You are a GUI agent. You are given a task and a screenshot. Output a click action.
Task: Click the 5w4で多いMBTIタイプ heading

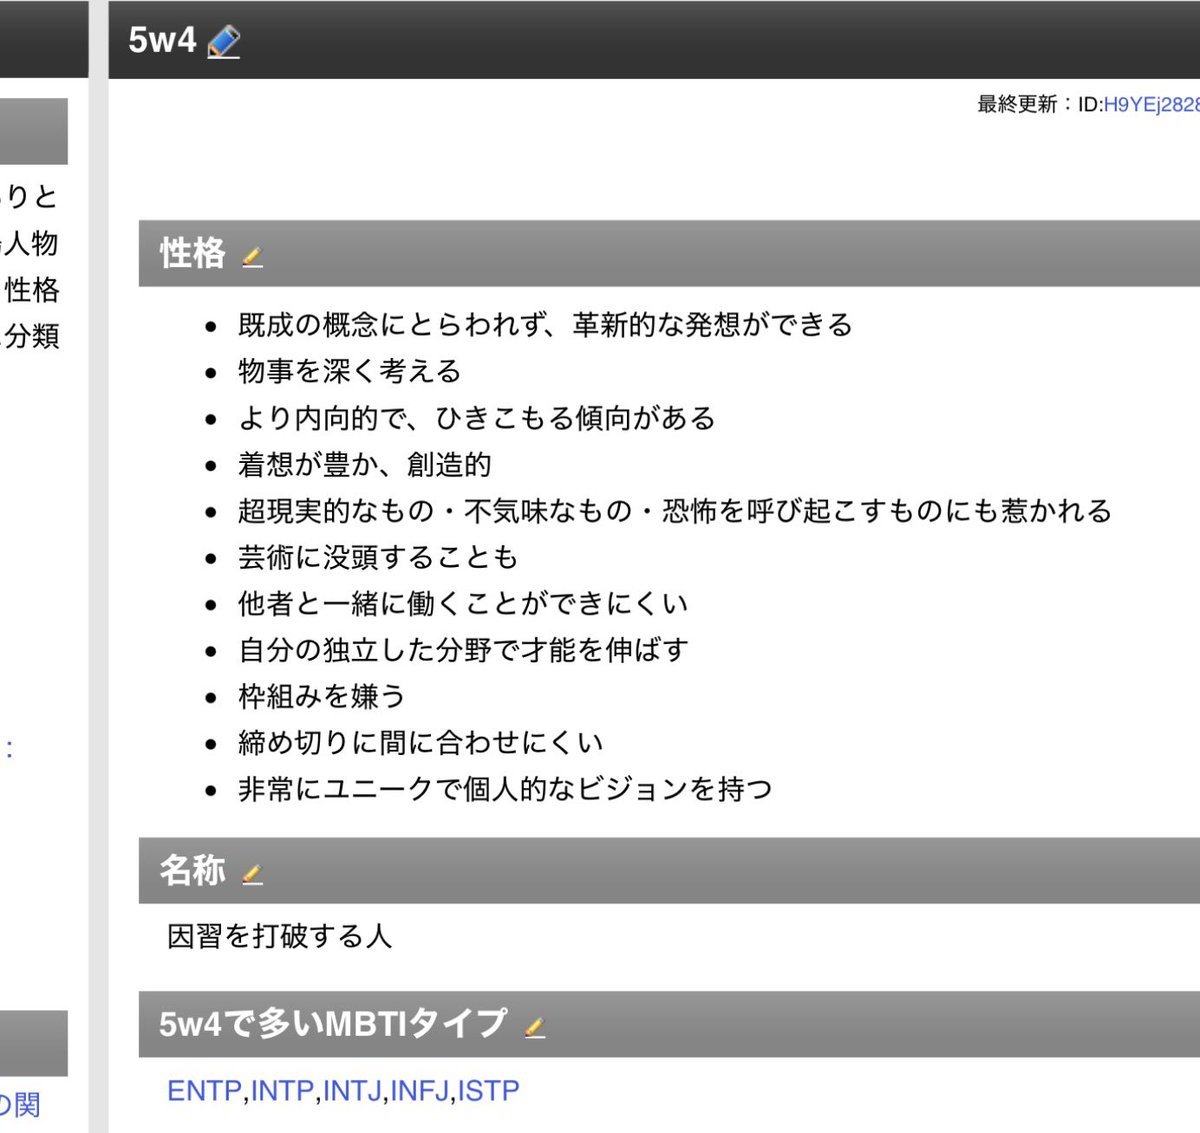pyautogui.click(x=333, y=1023)
